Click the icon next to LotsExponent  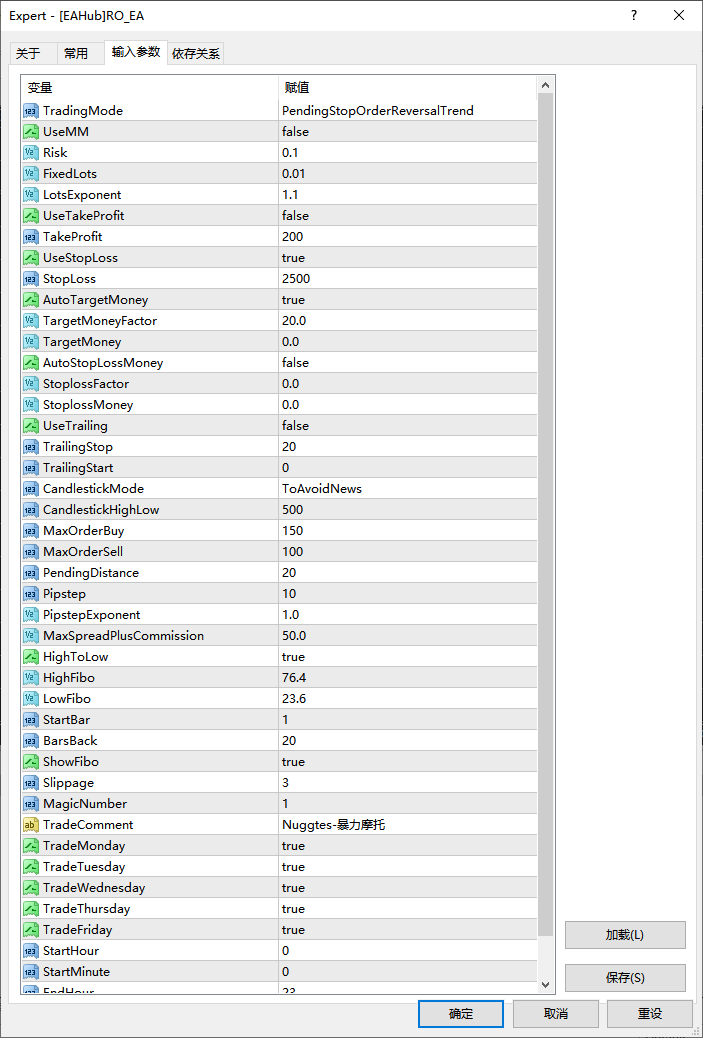pos(31,195)
